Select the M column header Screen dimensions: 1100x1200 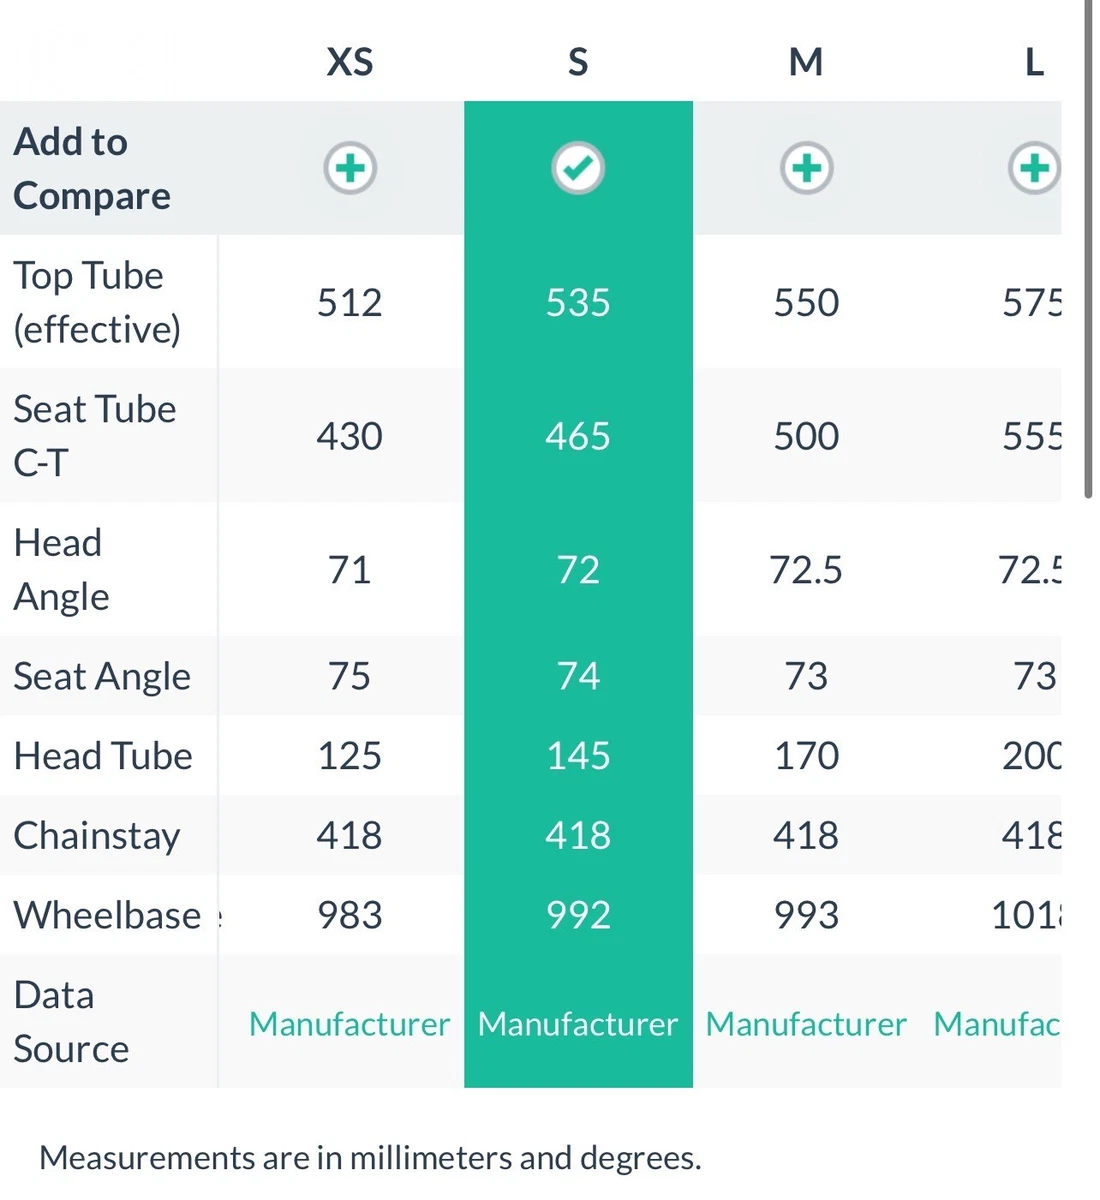coord(806,62)
